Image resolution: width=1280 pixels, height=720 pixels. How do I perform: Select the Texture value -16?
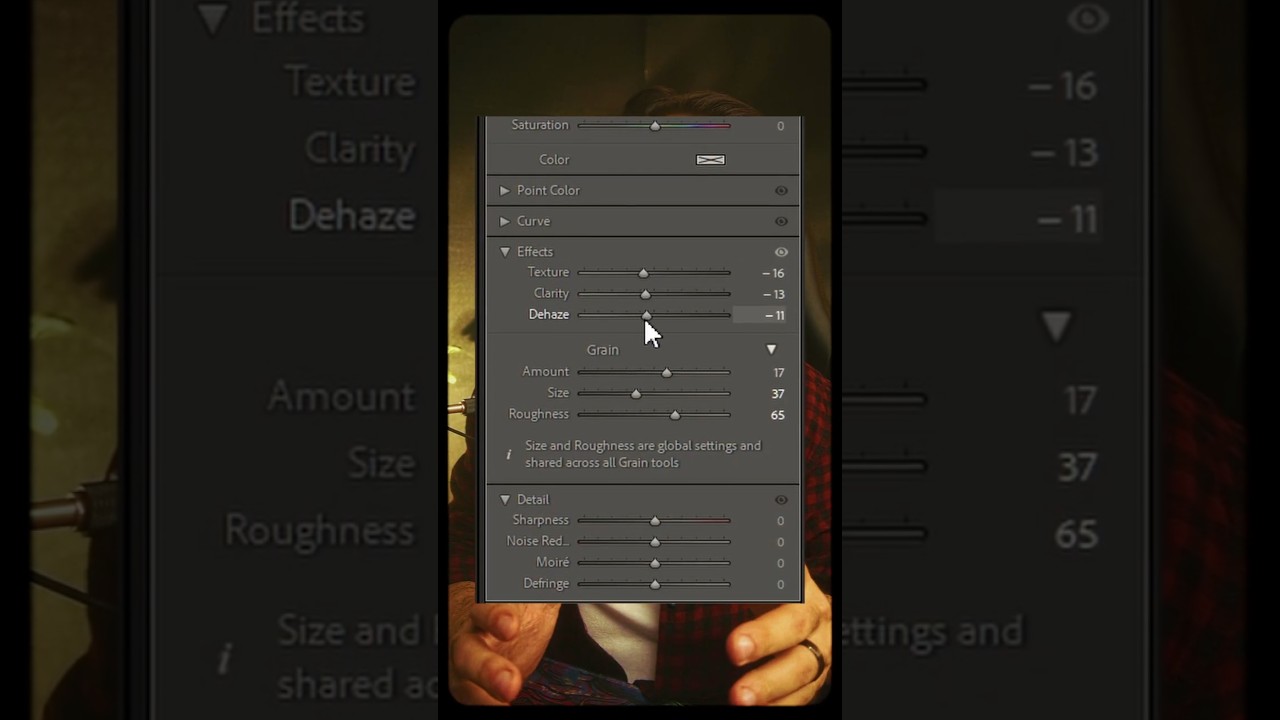[x=773, y=273]
